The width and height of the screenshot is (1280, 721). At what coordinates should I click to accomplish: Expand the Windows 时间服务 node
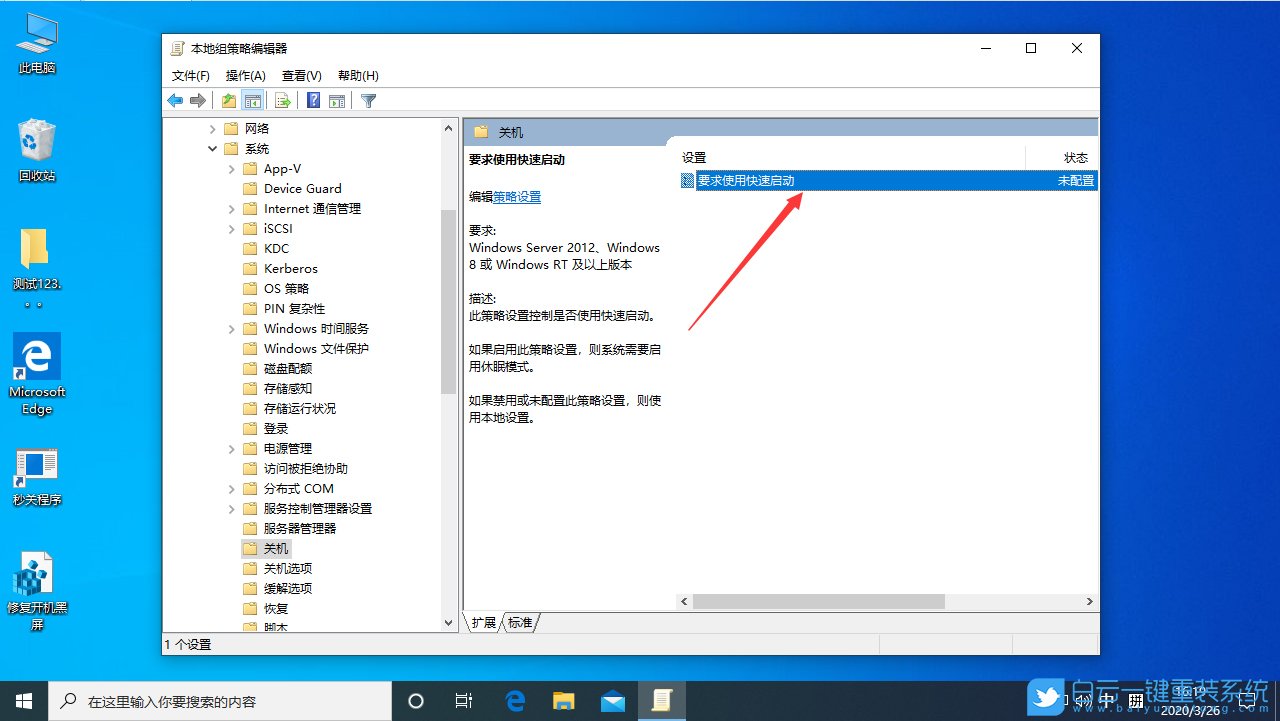point(231,328)
